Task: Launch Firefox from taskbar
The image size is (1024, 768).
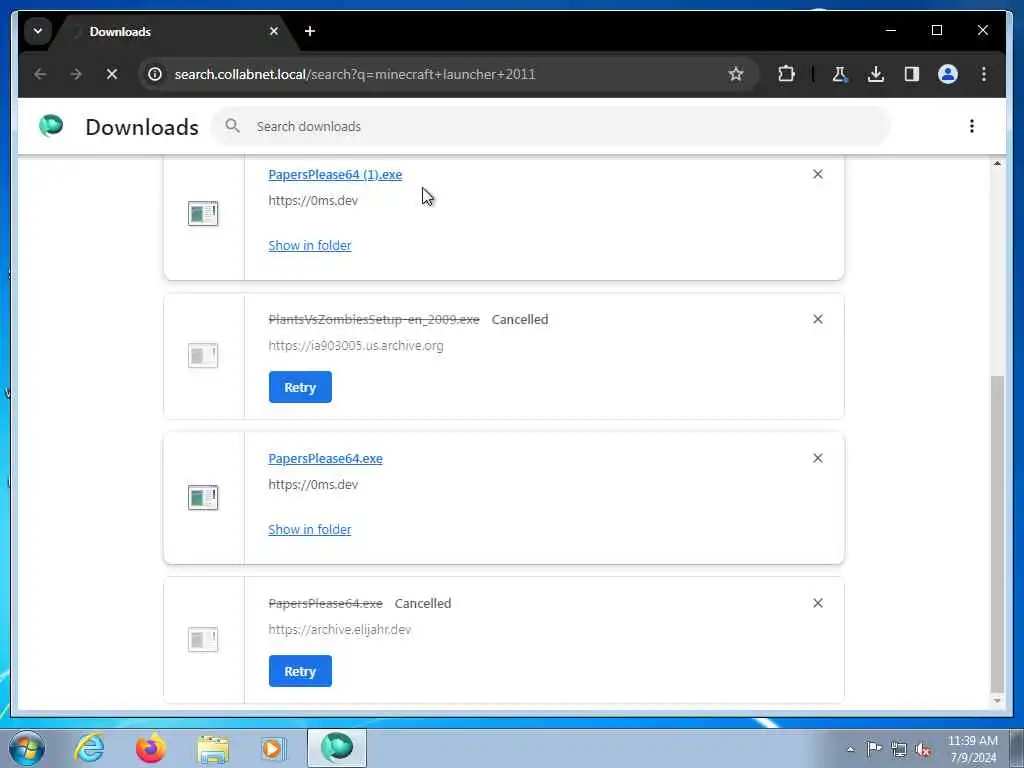Action: click(x=150, y=748)
